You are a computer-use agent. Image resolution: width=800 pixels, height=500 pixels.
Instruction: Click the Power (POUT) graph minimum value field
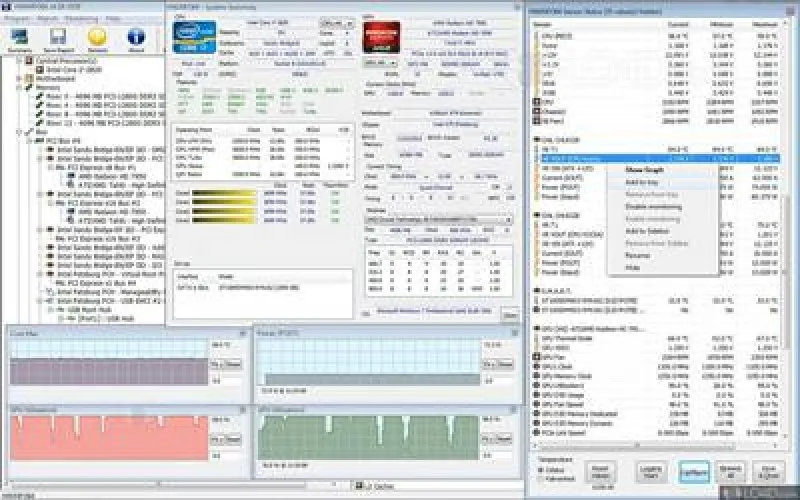tap(497, 381)
